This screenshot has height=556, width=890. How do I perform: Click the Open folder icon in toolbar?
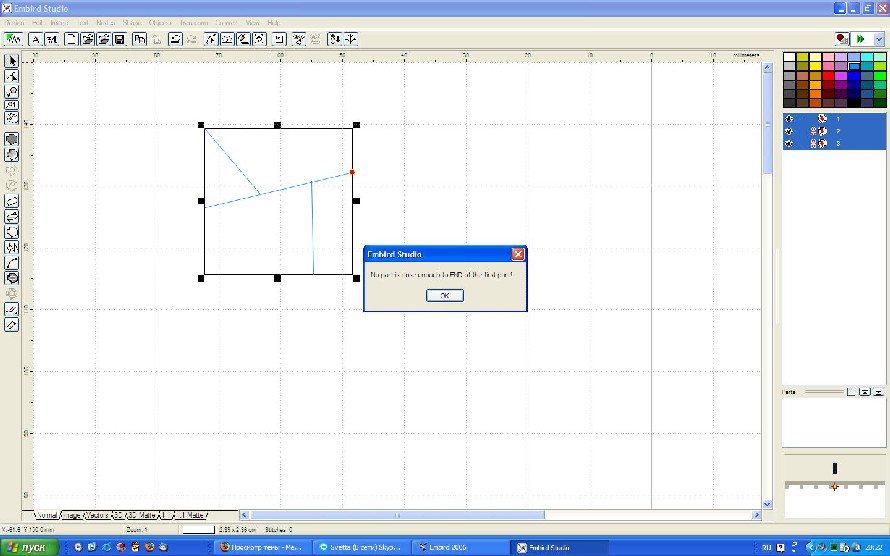click(x=87, y=39)
